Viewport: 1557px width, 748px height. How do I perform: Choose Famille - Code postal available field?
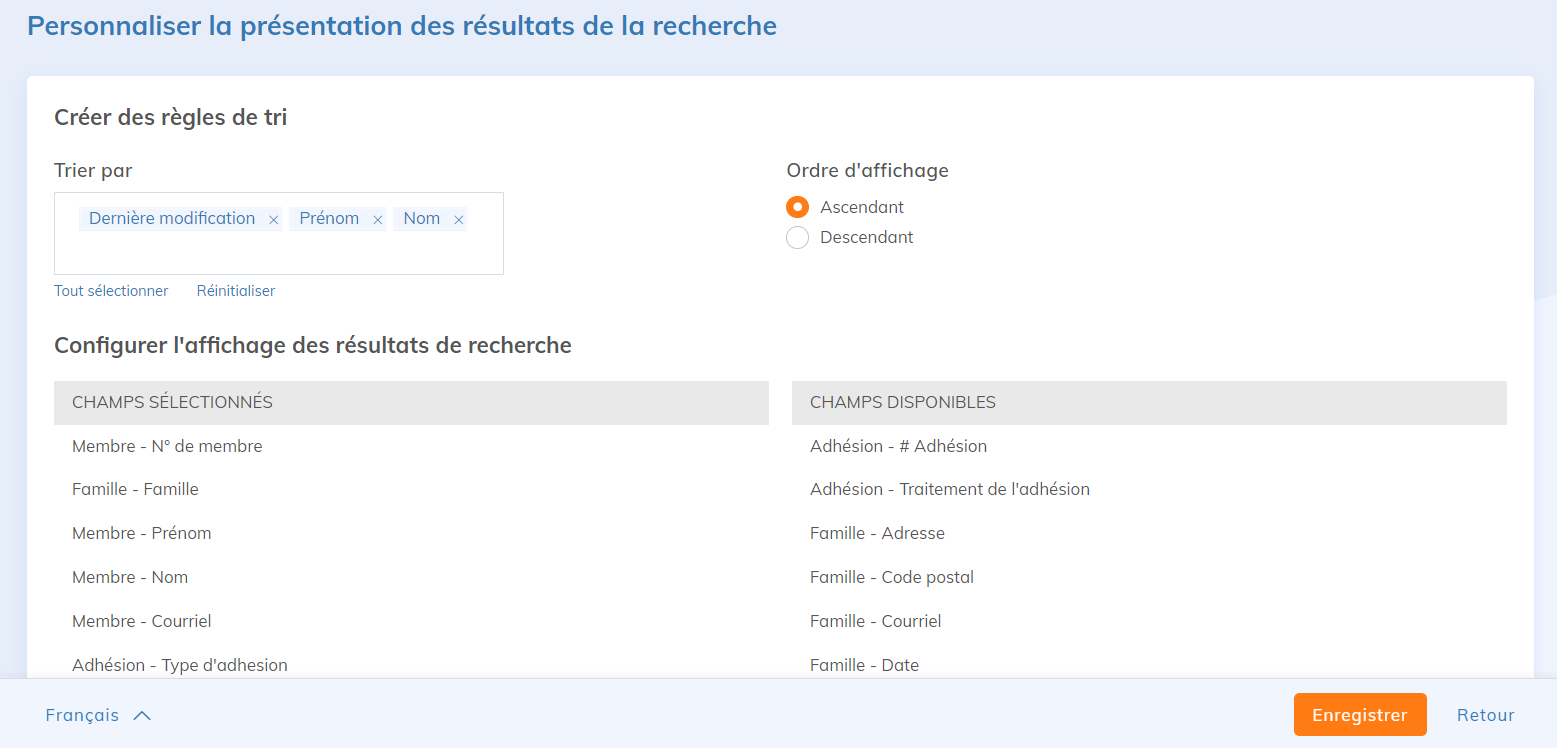coord(891,577)
